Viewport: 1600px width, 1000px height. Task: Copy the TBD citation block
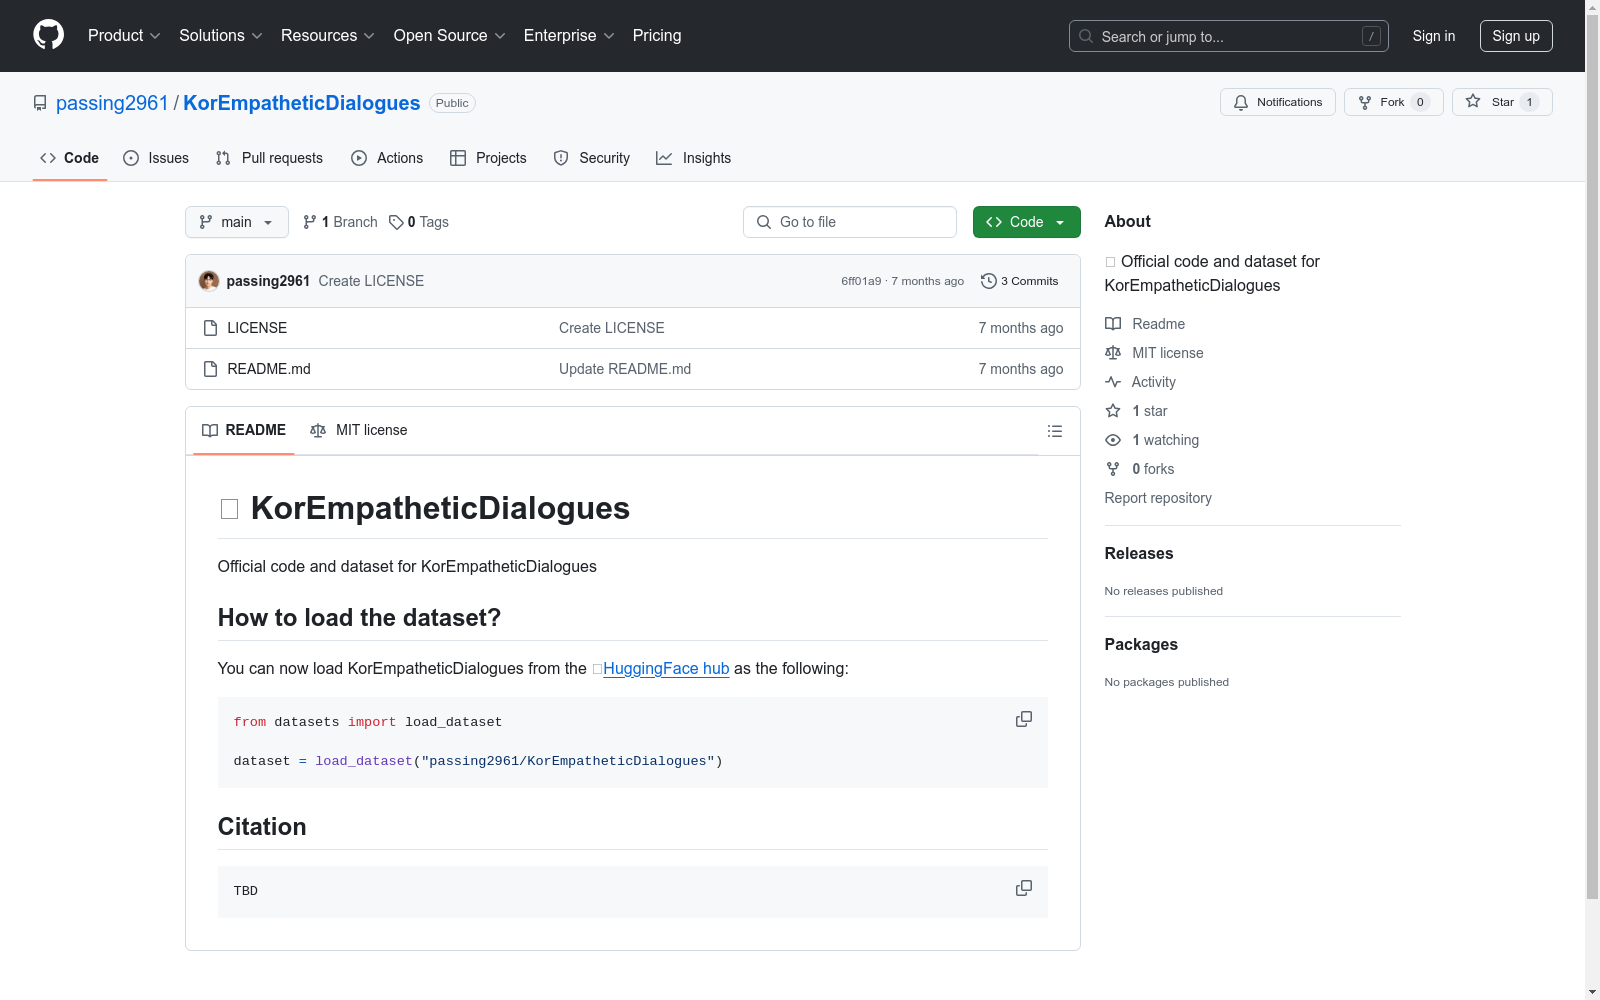coord(1024,889)
